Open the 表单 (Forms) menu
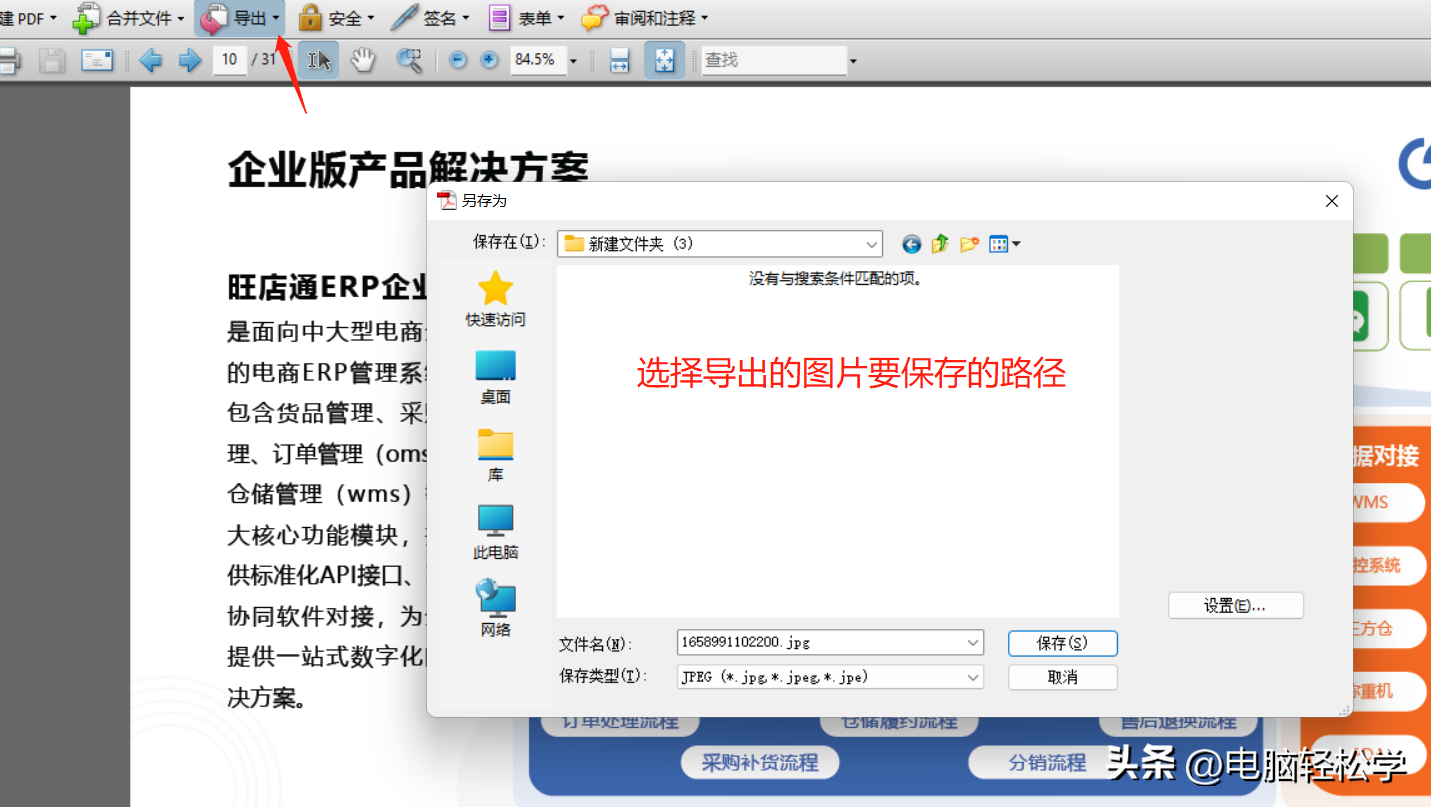 (526, 18)
